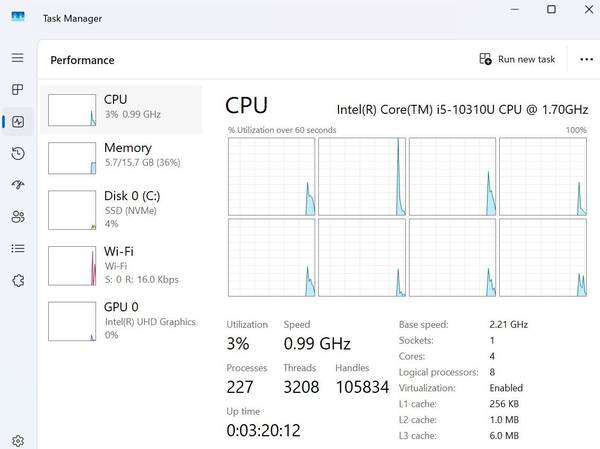This screenshot has width=600, height=449.
Task: Open the Startup apps page icon
Action: click(x=18, y=185)
